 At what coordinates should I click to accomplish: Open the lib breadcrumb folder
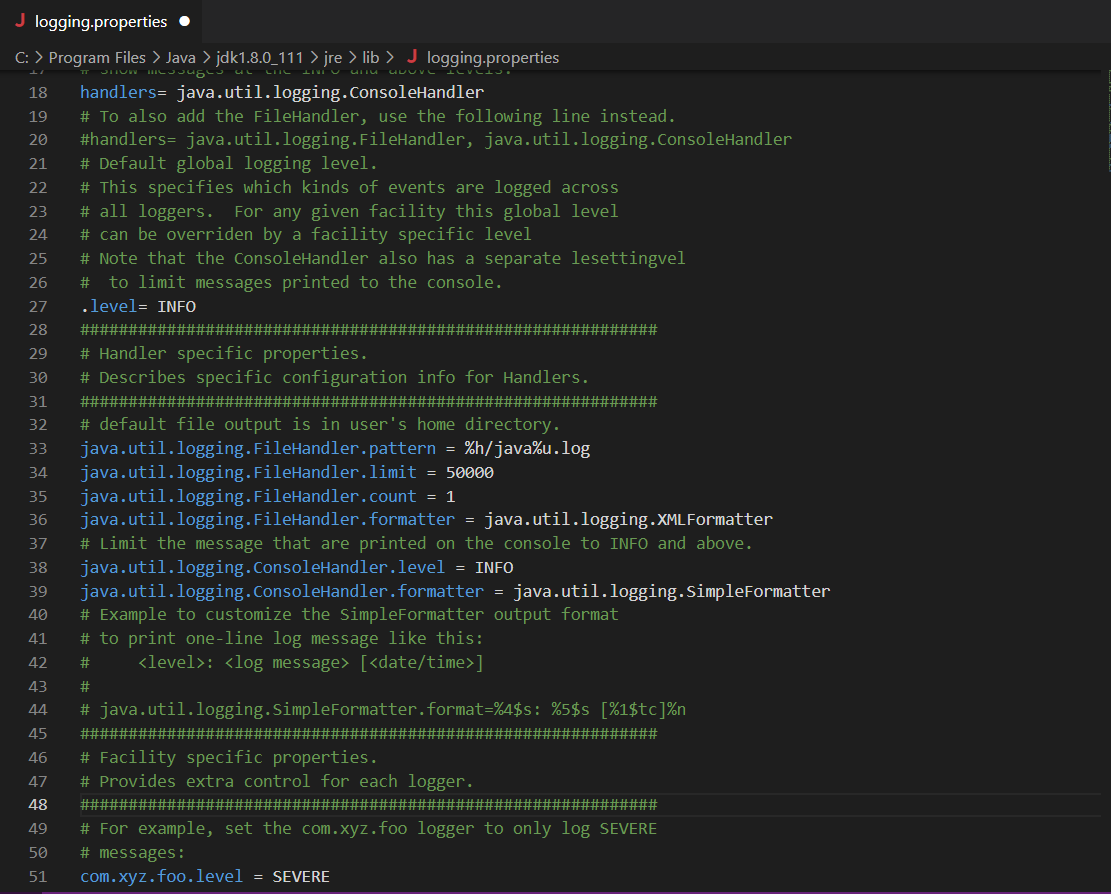[371, 57]
